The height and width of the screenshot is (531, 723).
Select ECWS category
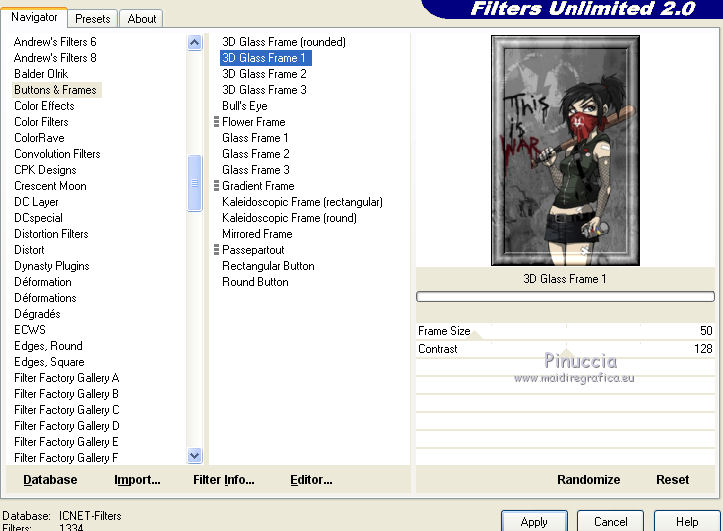point(30,330)
